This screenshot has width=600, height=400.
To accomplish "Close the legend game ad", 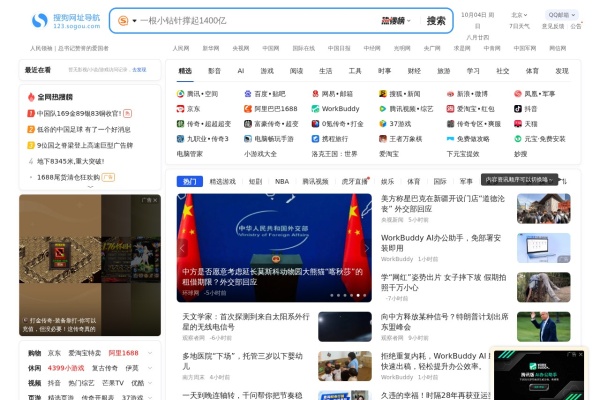I will coord(155,200).
